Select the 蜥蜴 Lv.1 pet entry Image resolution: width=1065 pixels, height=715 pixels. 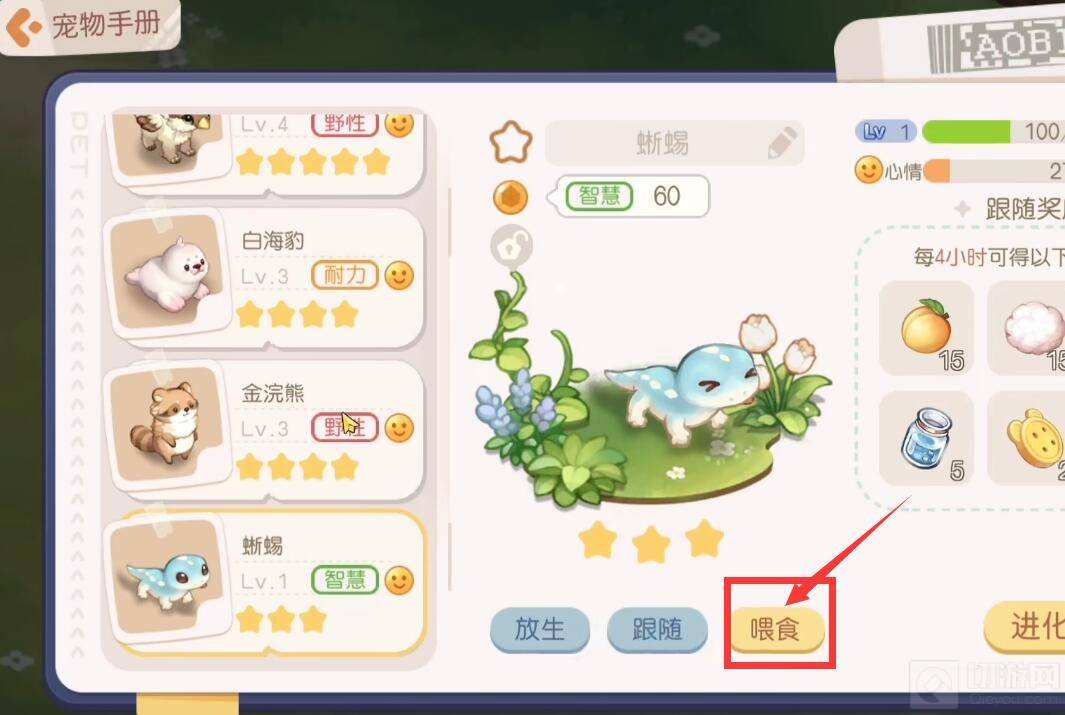coord(265,582)
